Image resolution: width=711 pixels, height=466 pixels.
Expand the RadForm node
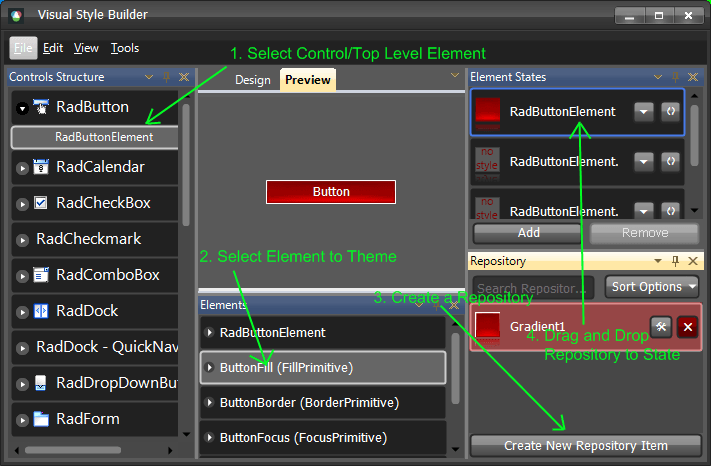[22, 420]
